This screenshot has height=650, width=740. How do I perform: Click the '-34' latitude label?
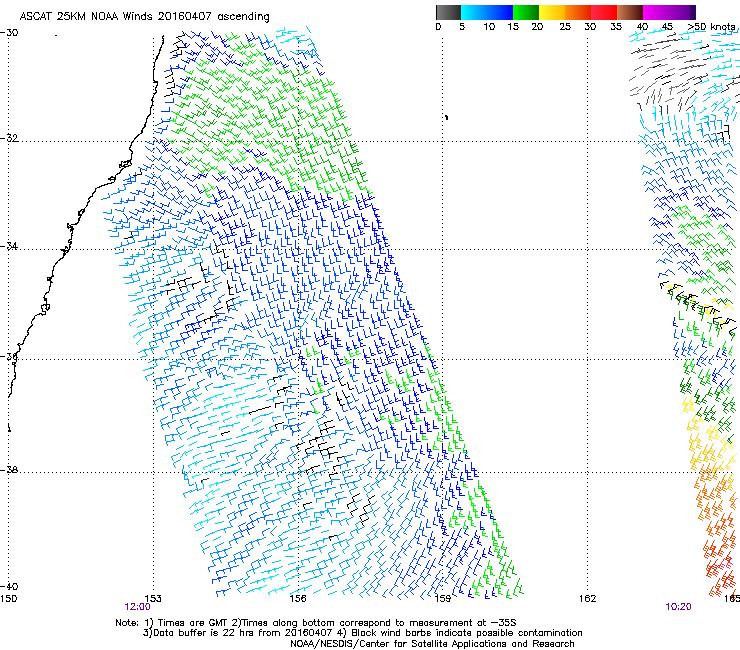pos(9,246)
